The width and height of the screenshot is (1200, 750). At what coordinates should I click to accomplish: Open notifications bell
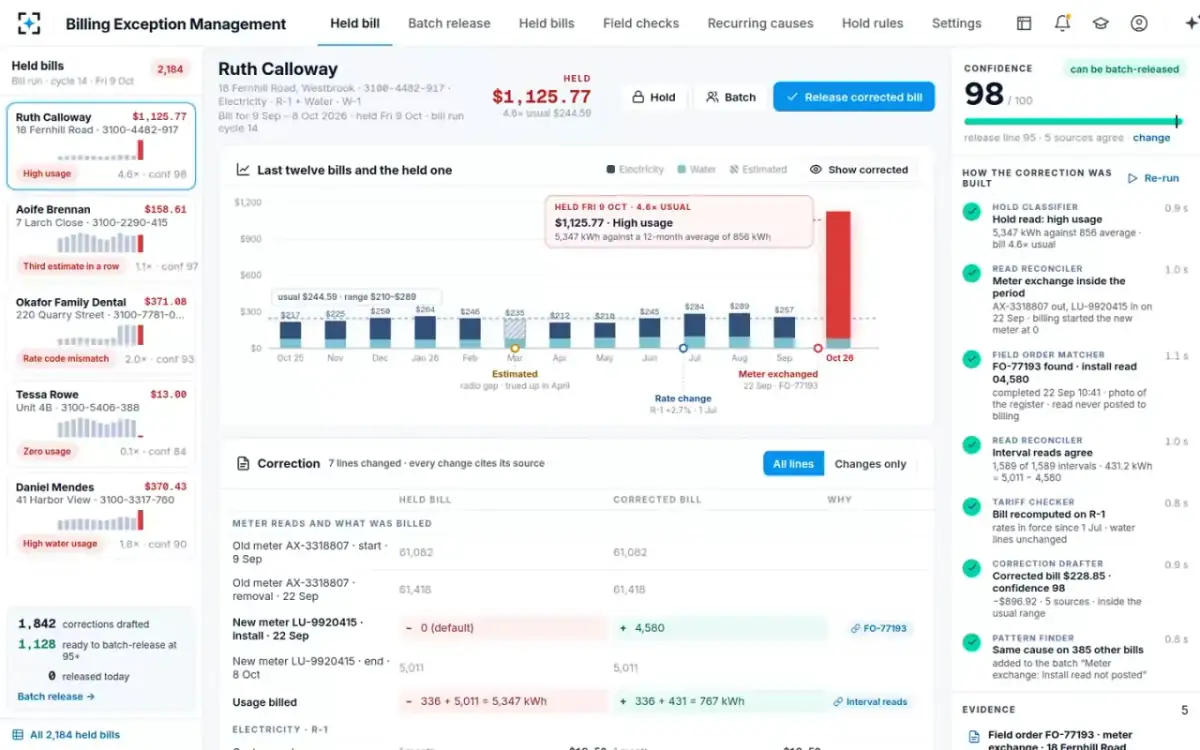click(x=1062, y=23)
